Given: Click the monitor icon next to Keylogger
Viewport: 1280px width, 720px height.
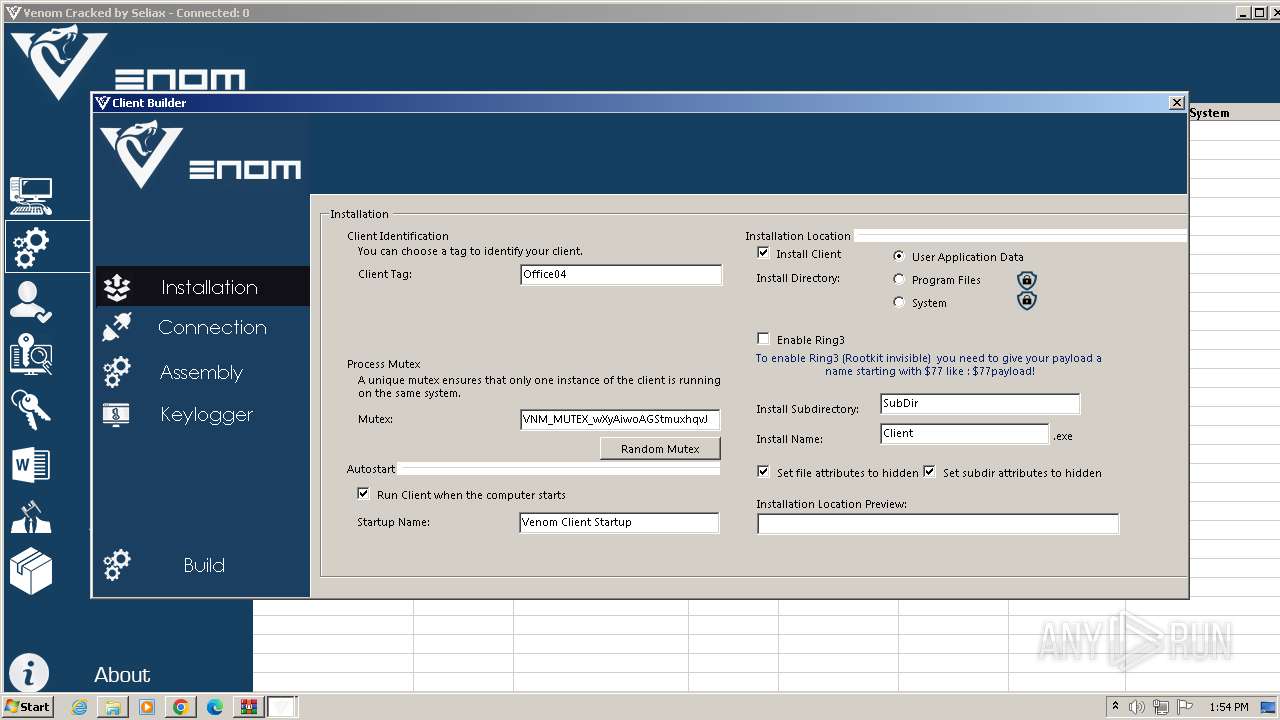Looking at the screenshot, I should pyautogui.click(x=116, y=414).
